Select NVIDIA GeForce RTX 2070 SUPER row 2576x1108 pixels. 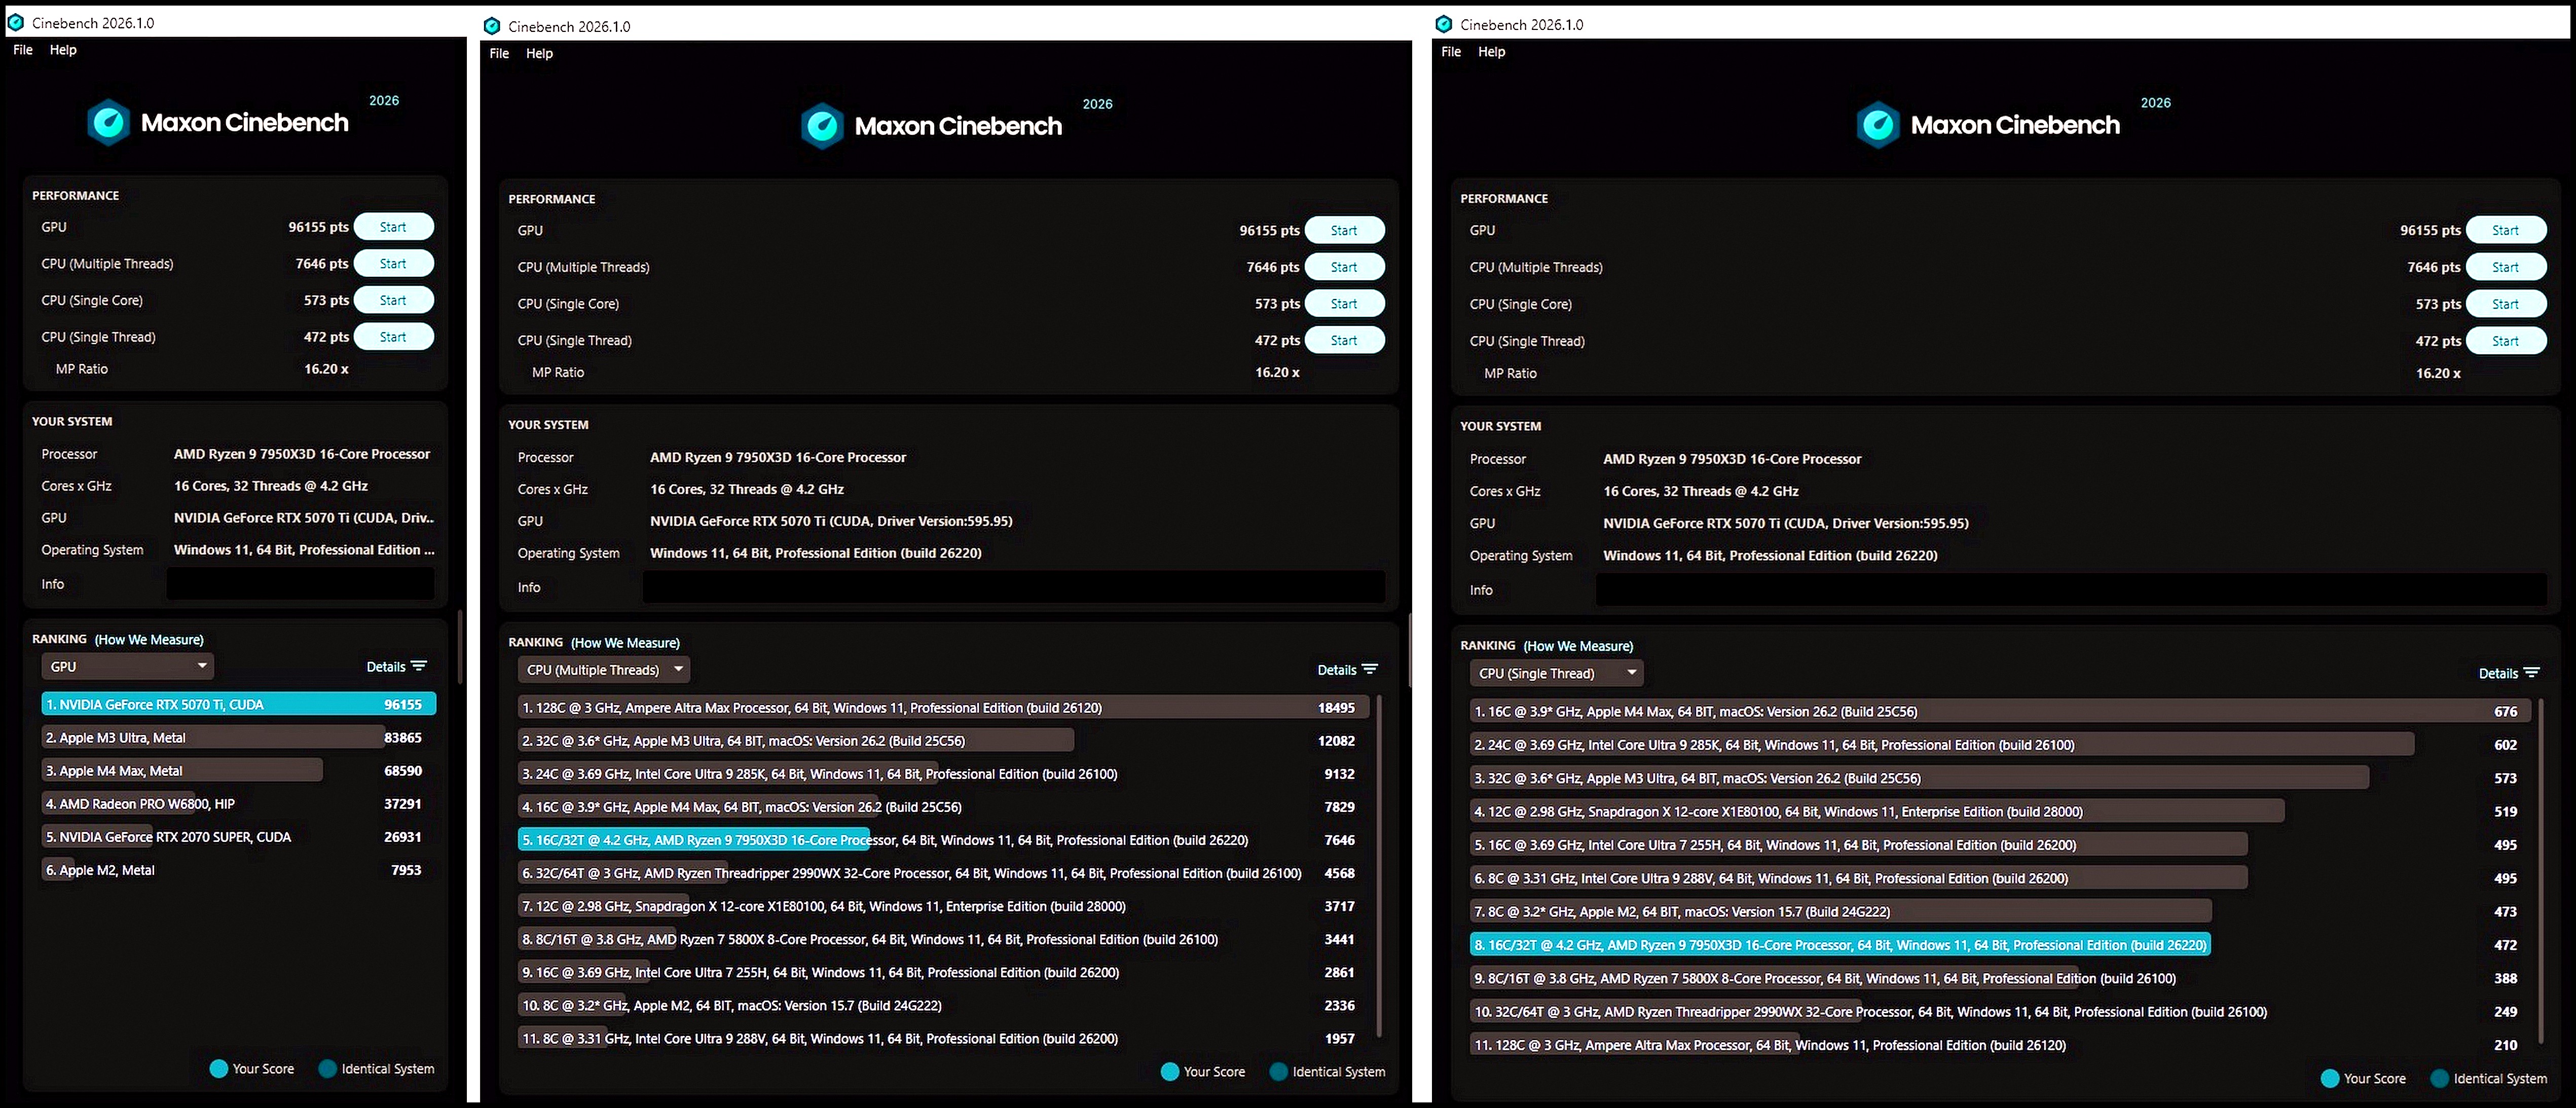pyautogui.click(x=238, y=836)
